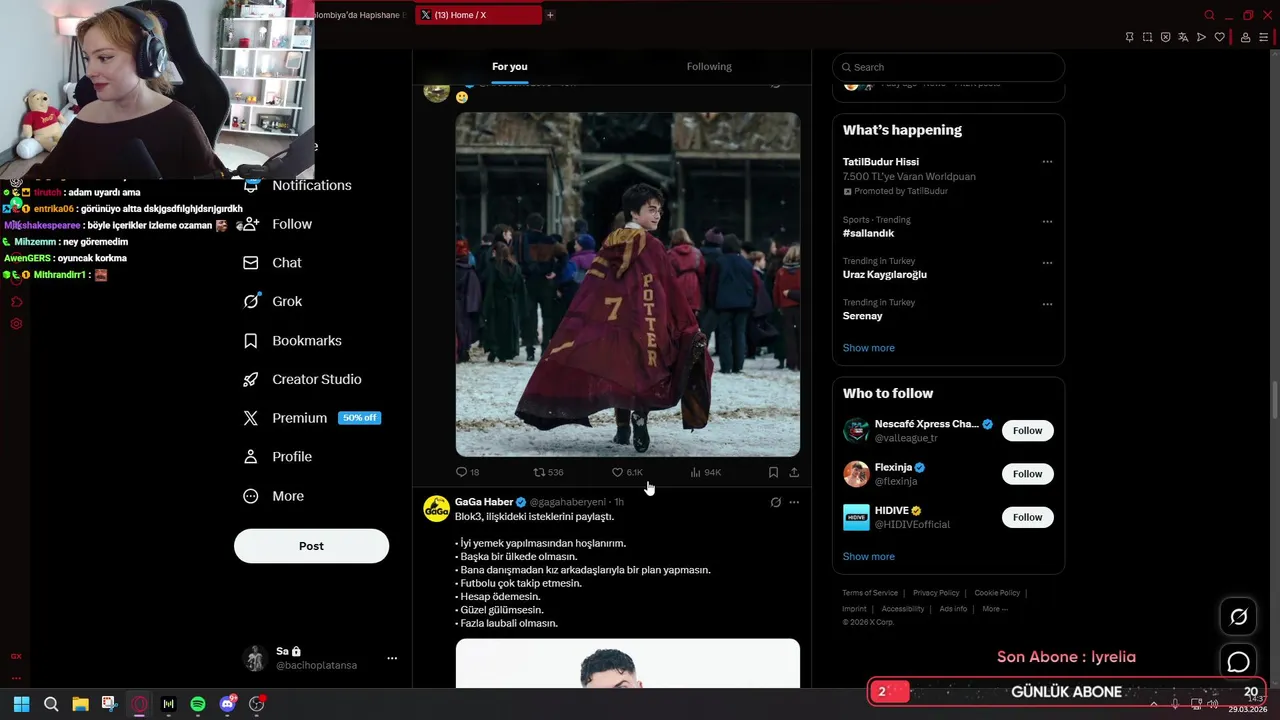The height and width of the screenshot is (720, 1280).
Task: Expand the footer More ··· menu
Action: pyautogui.click(x=995, y=609)
